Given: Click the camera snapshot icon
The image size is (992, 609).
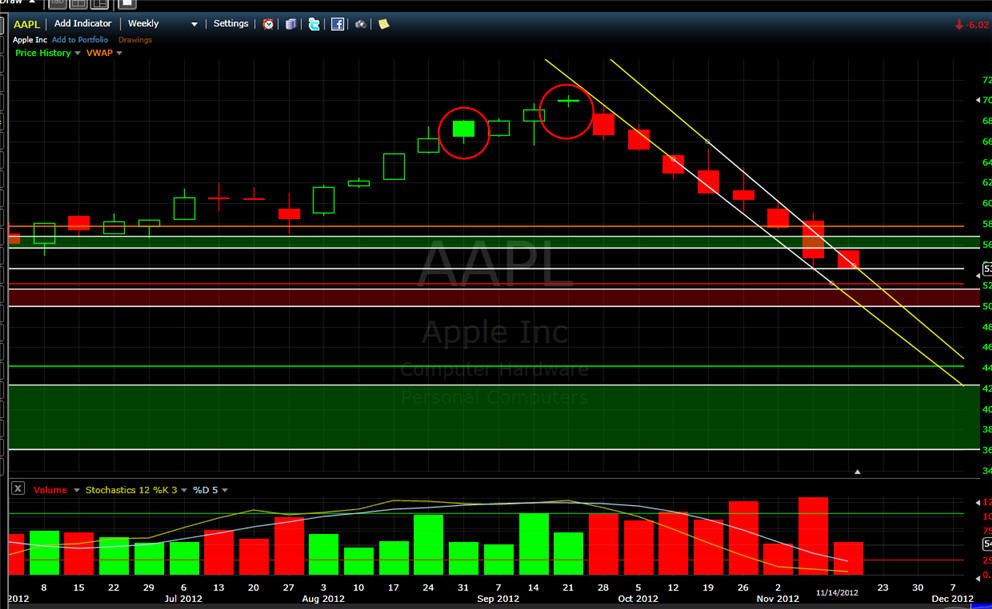Looking at the screenshot, I should [x=361, y=24].
